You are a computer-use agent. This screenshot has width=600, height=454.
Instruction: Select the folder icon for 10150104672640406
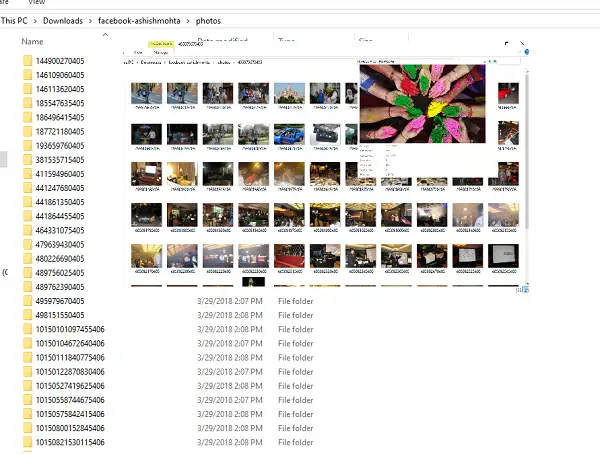click(28, 344)
